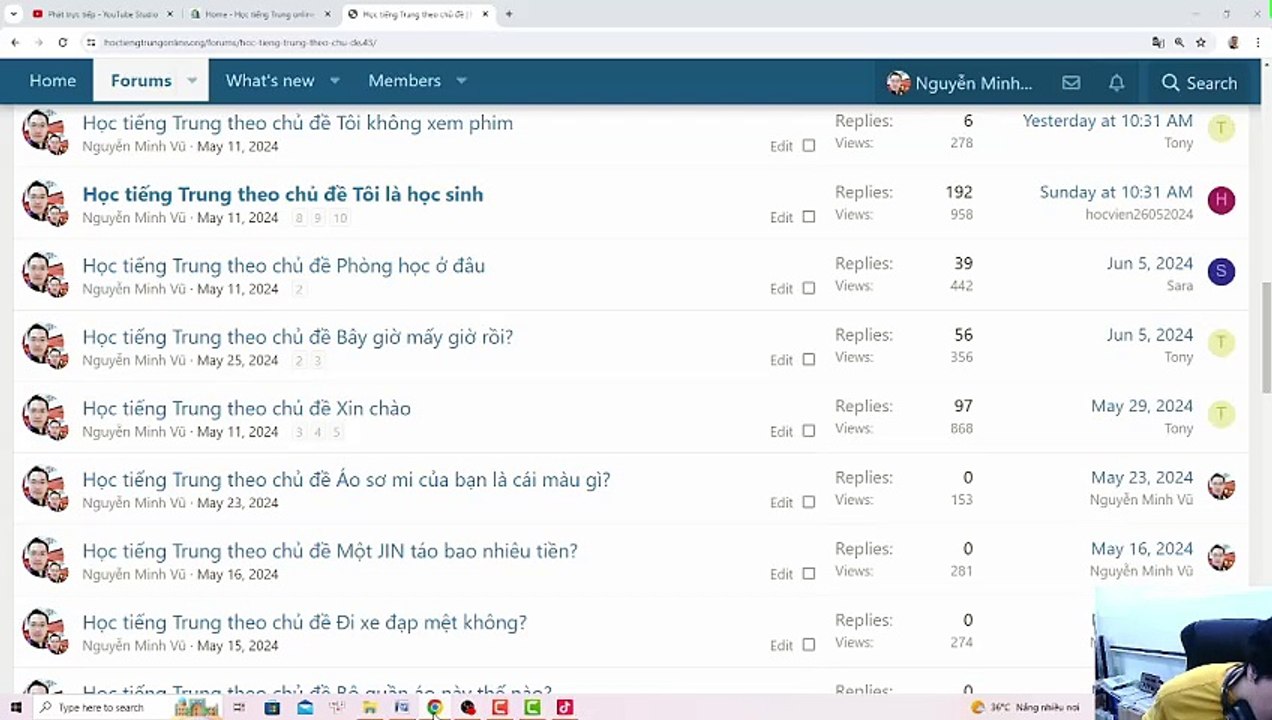Click last-poster avatar on 'Áo sơ mi' row
This screenshot has height=720, width=1272.
(1221, 486)
